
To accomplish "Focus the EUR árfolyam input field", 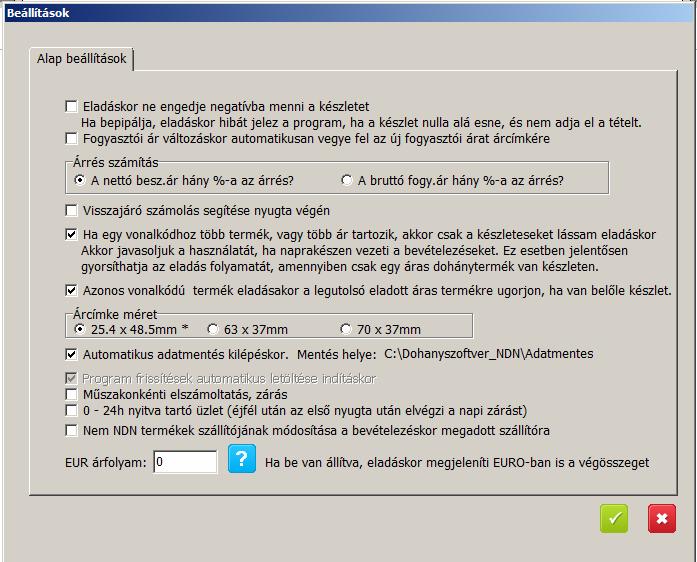I will [185, 462].
